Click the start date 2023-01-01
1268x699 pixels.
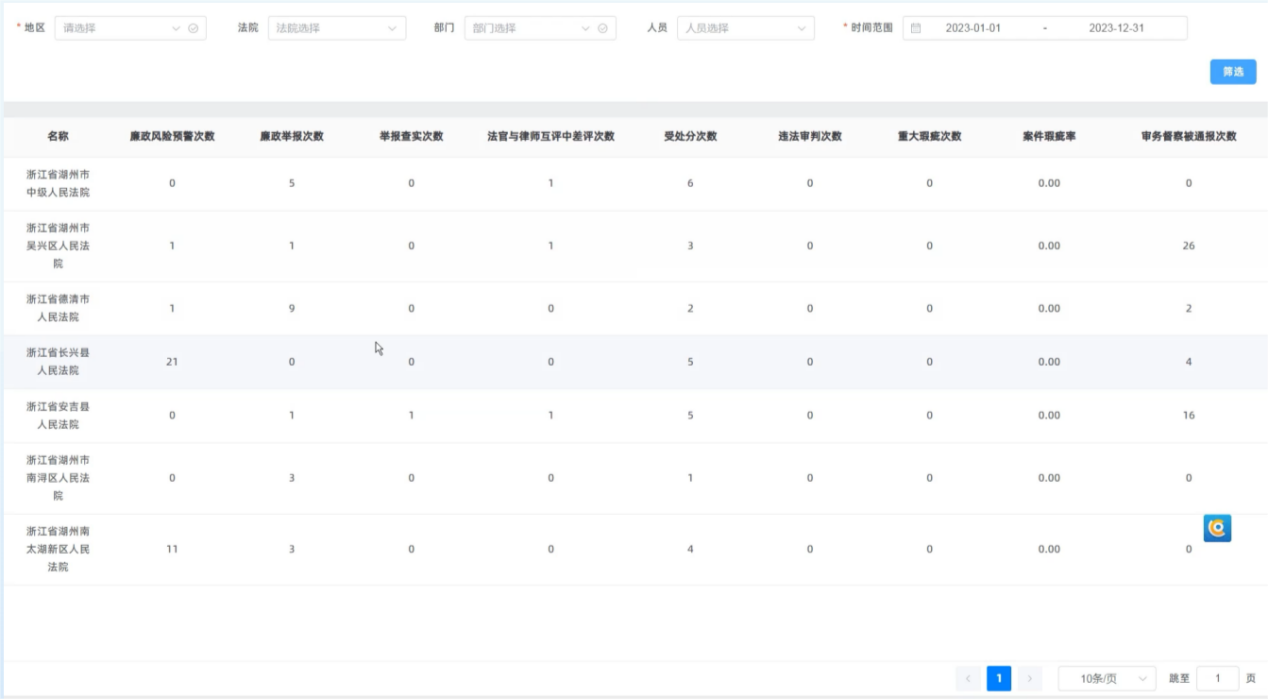click(972, 28)
